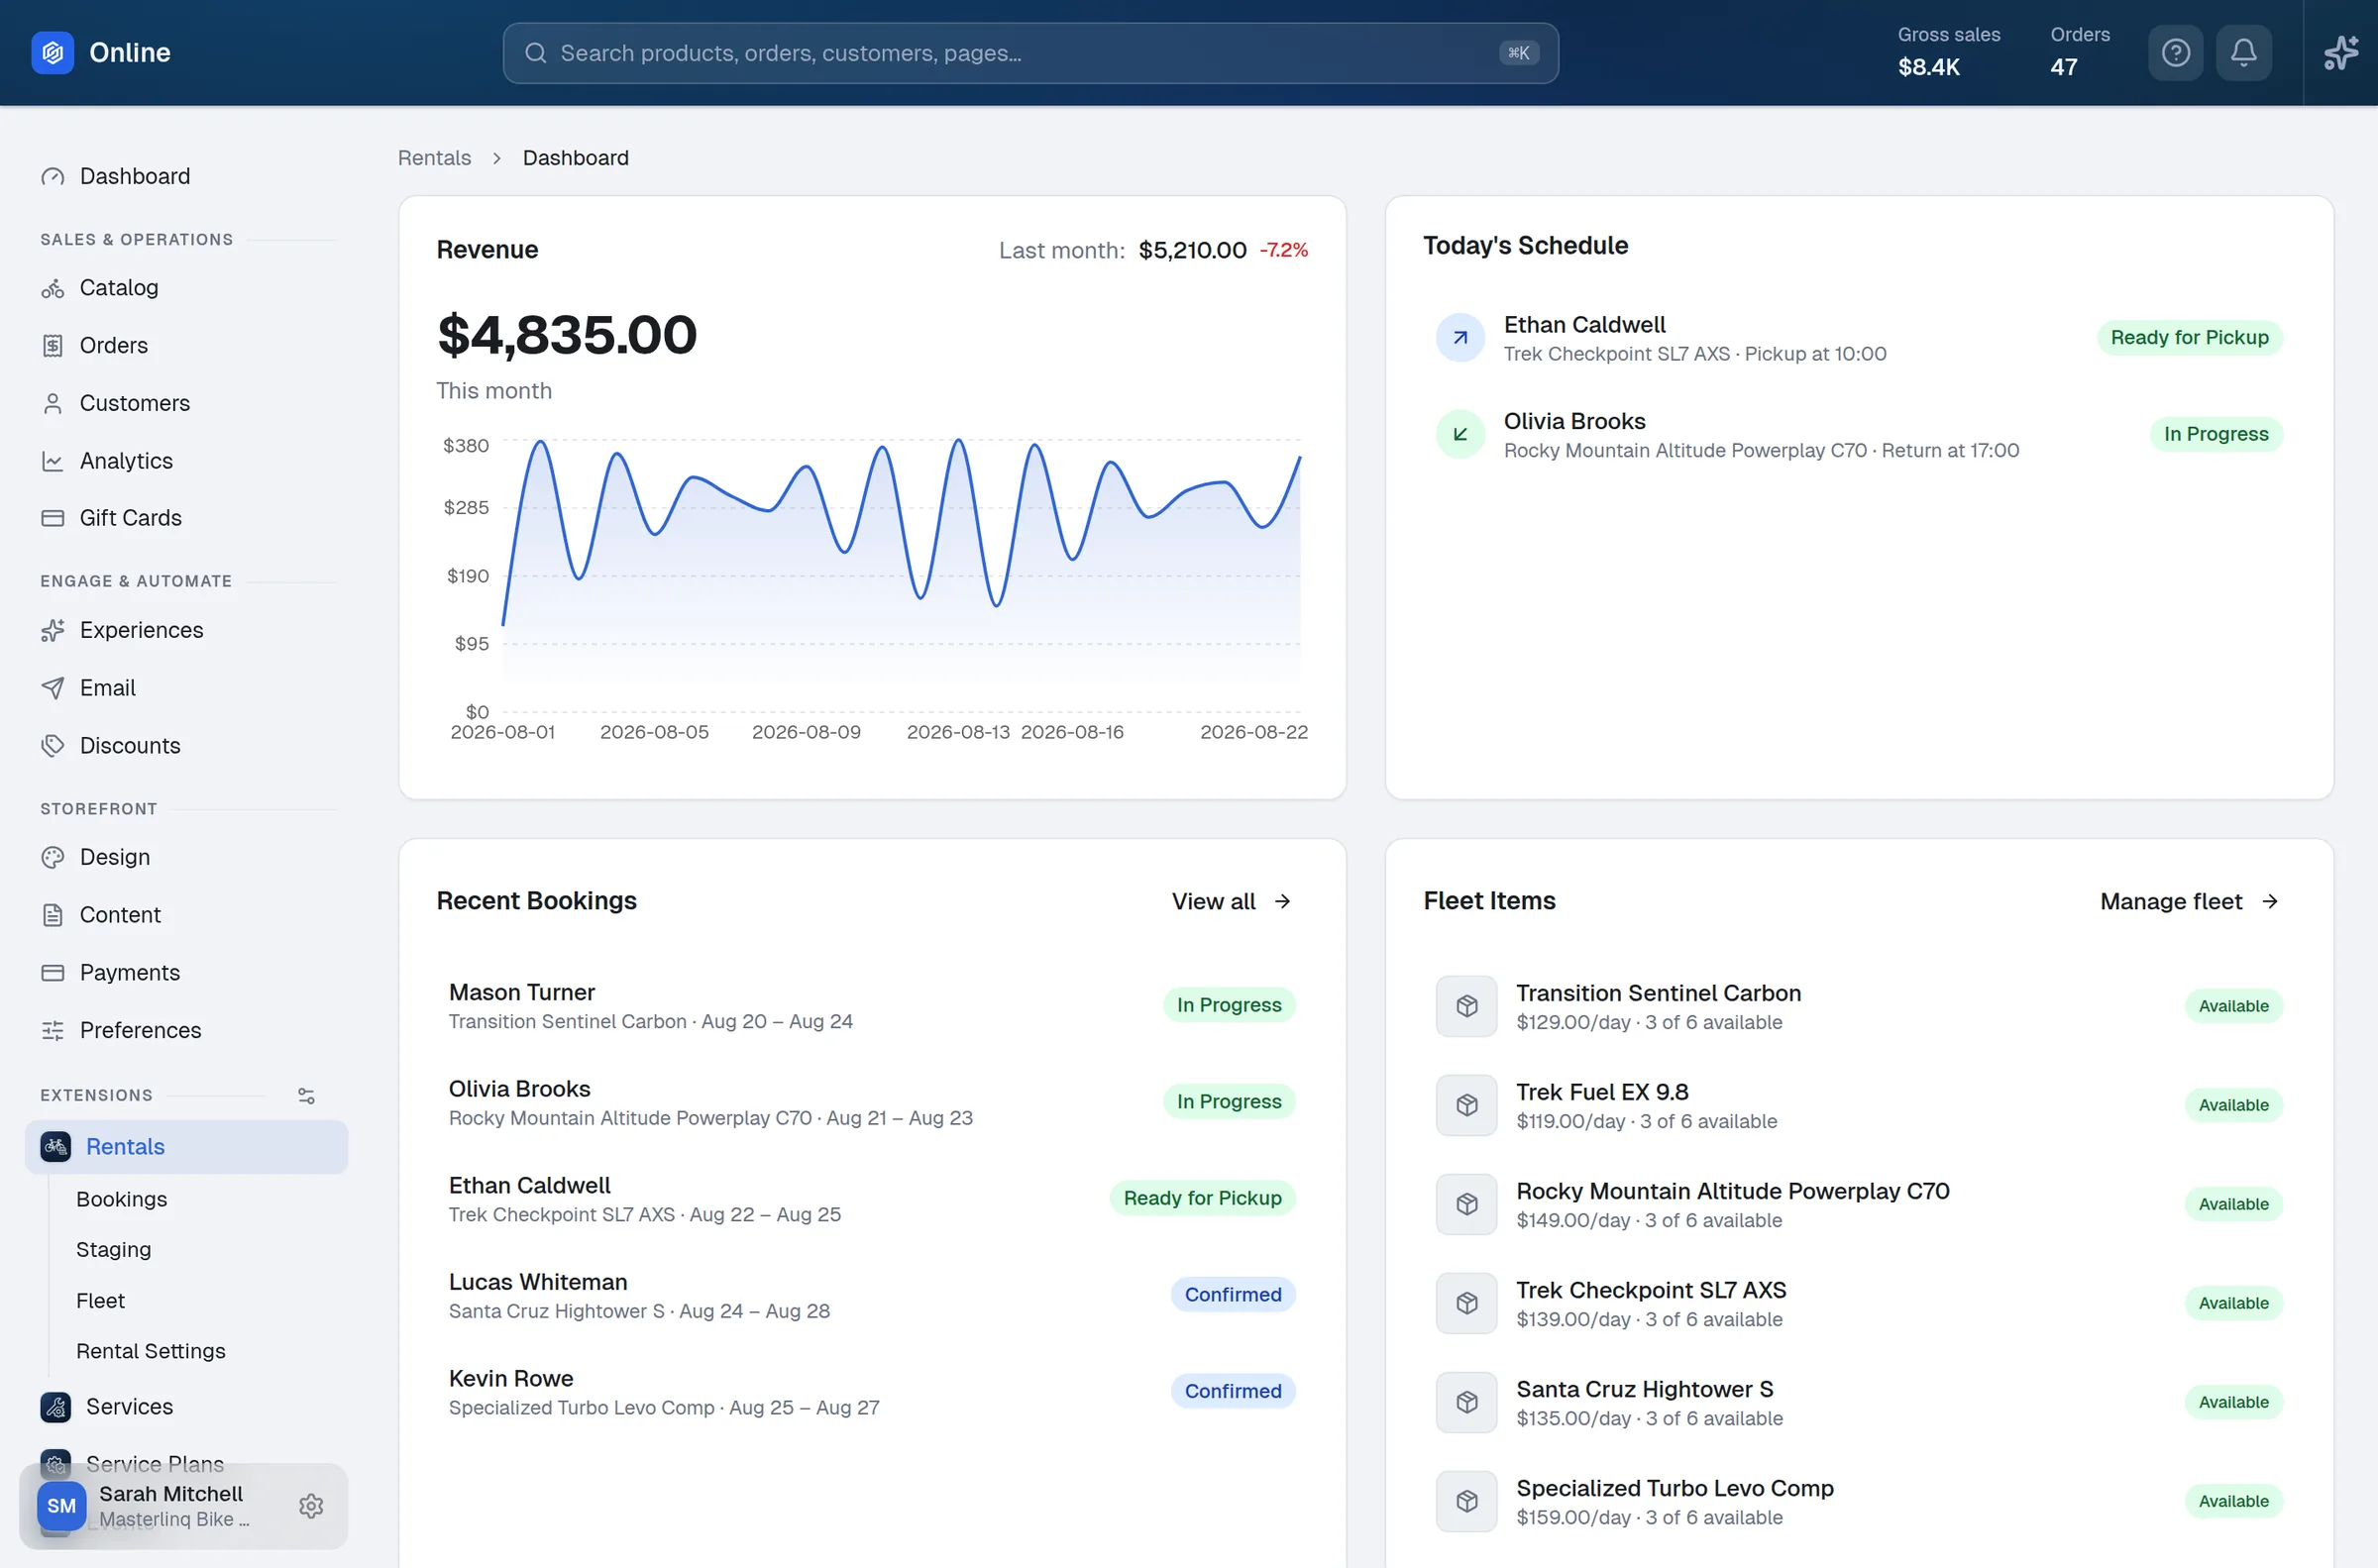Open the sparkle AI assistant icon
The image size is (2378, 1568).
click(2340, 53)
